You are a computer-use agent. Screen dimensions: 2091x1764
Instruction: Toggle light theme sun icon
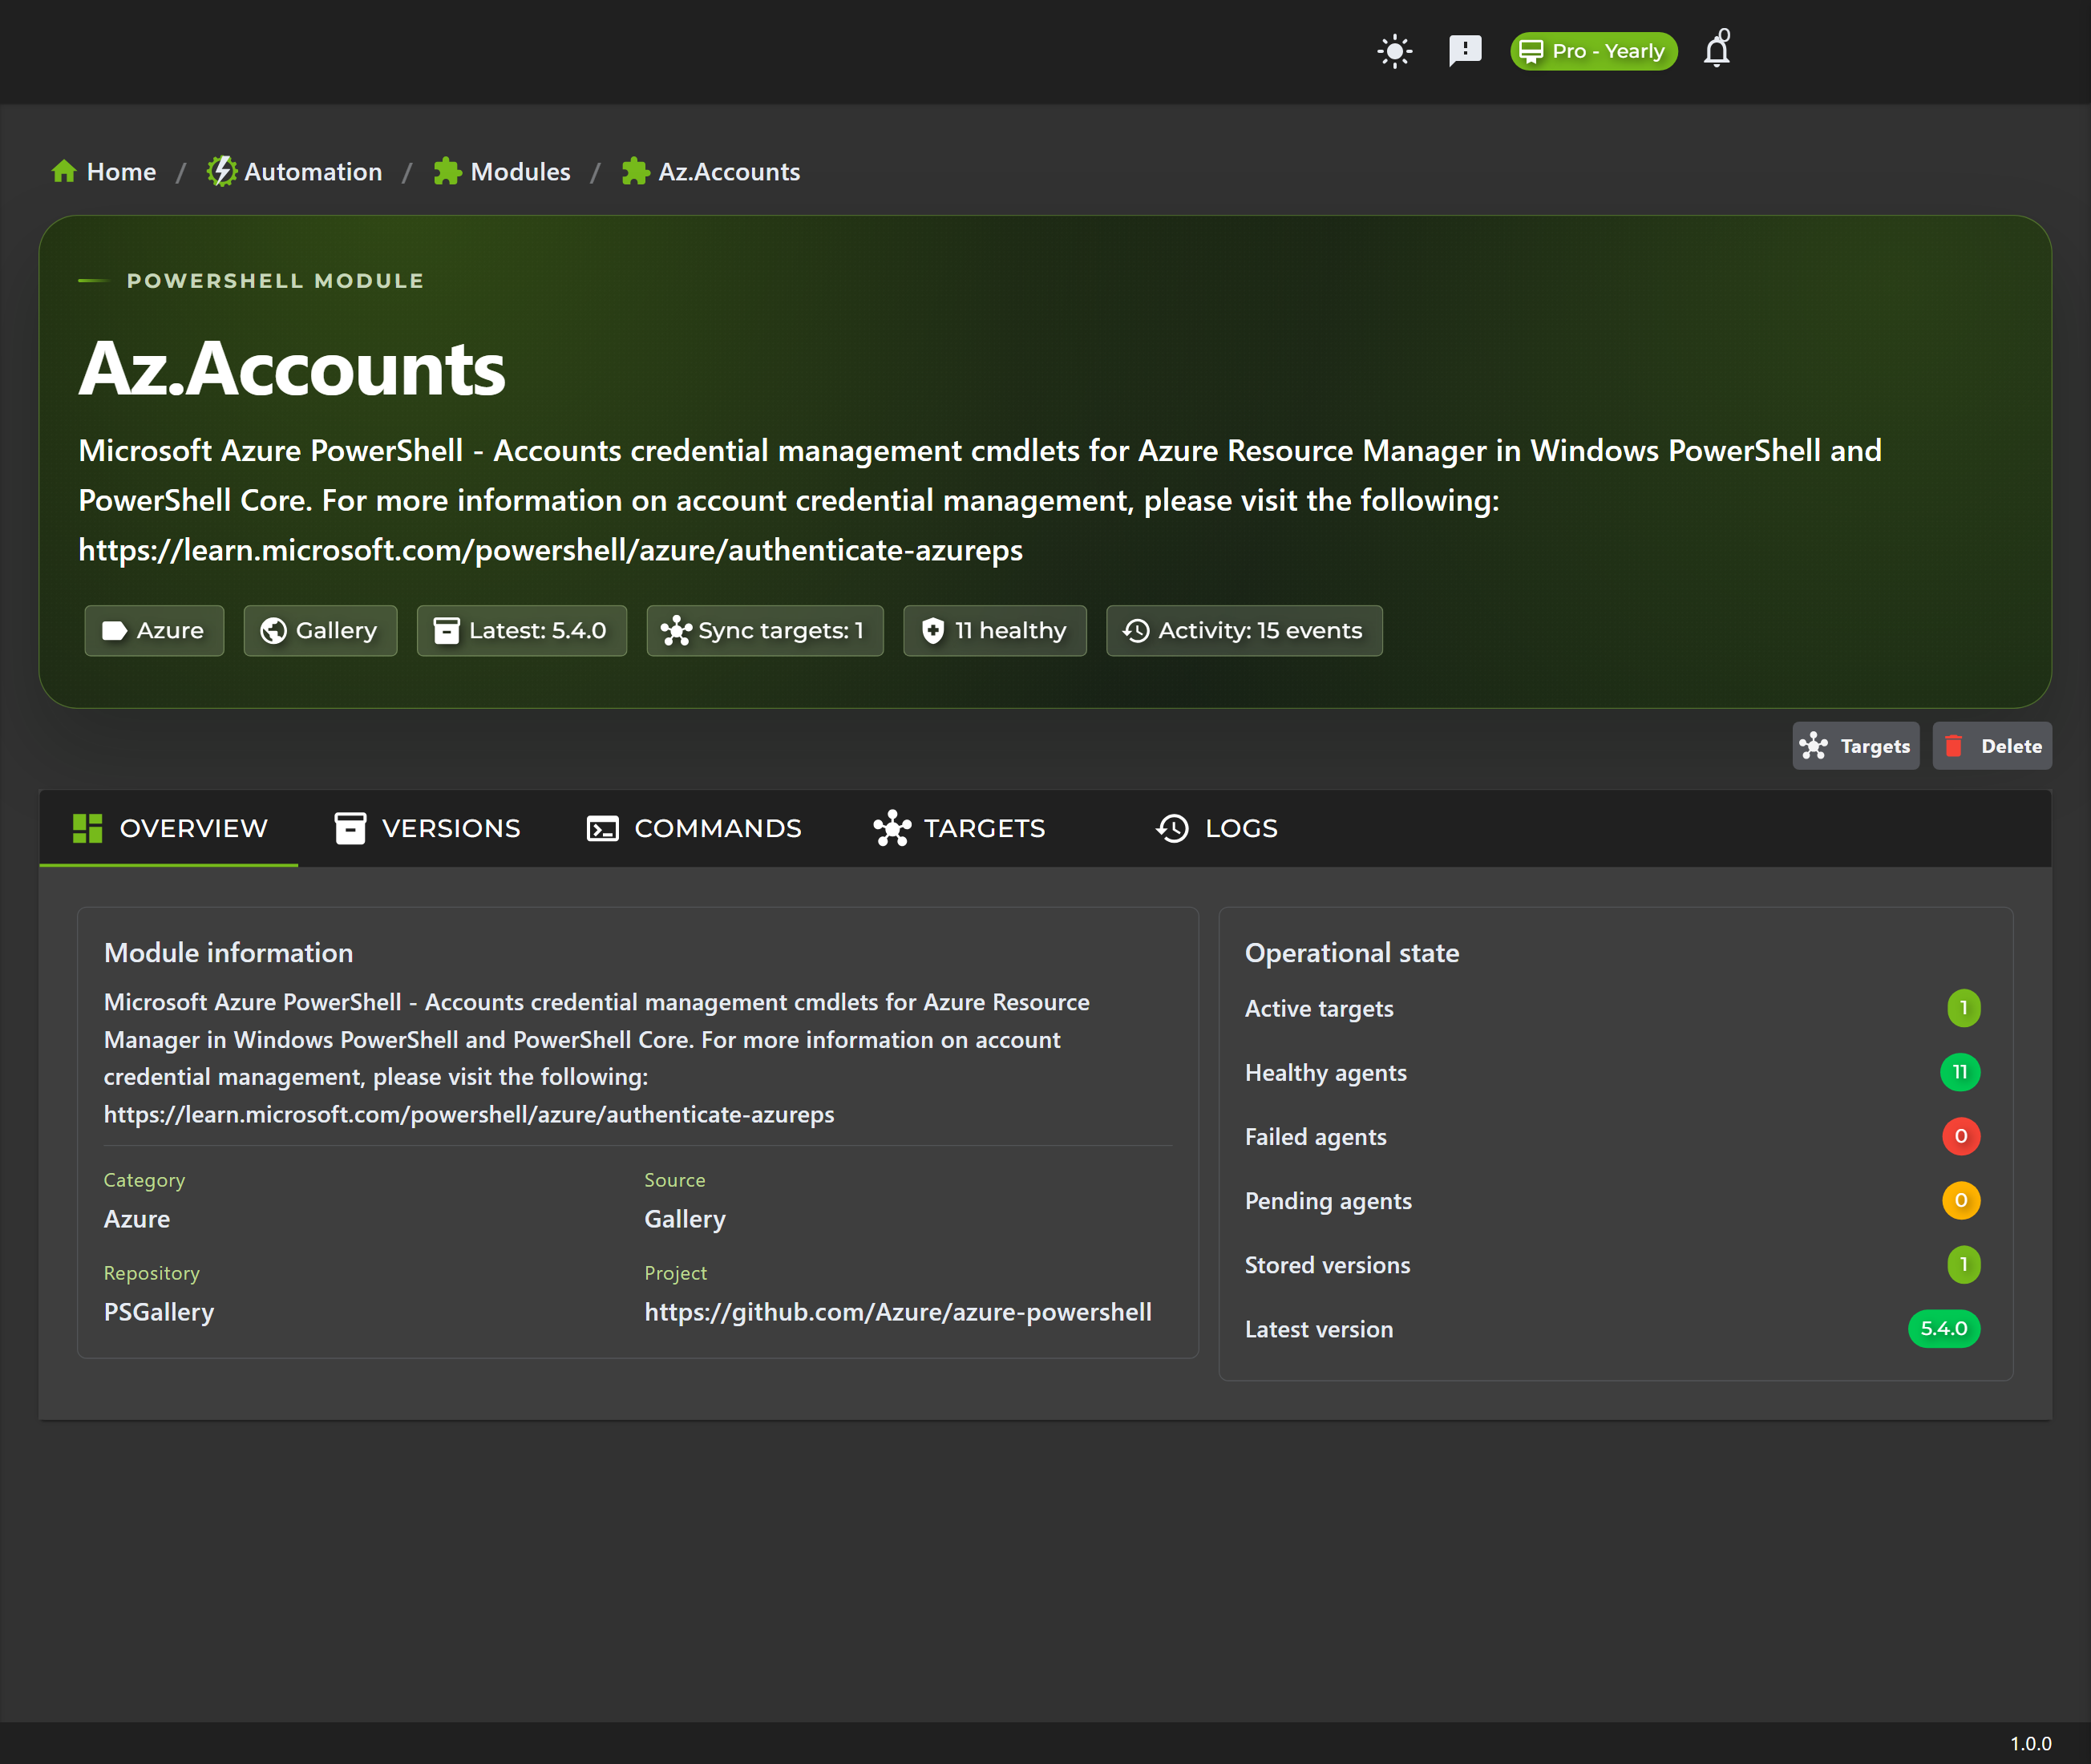[x=1394, y=51]
